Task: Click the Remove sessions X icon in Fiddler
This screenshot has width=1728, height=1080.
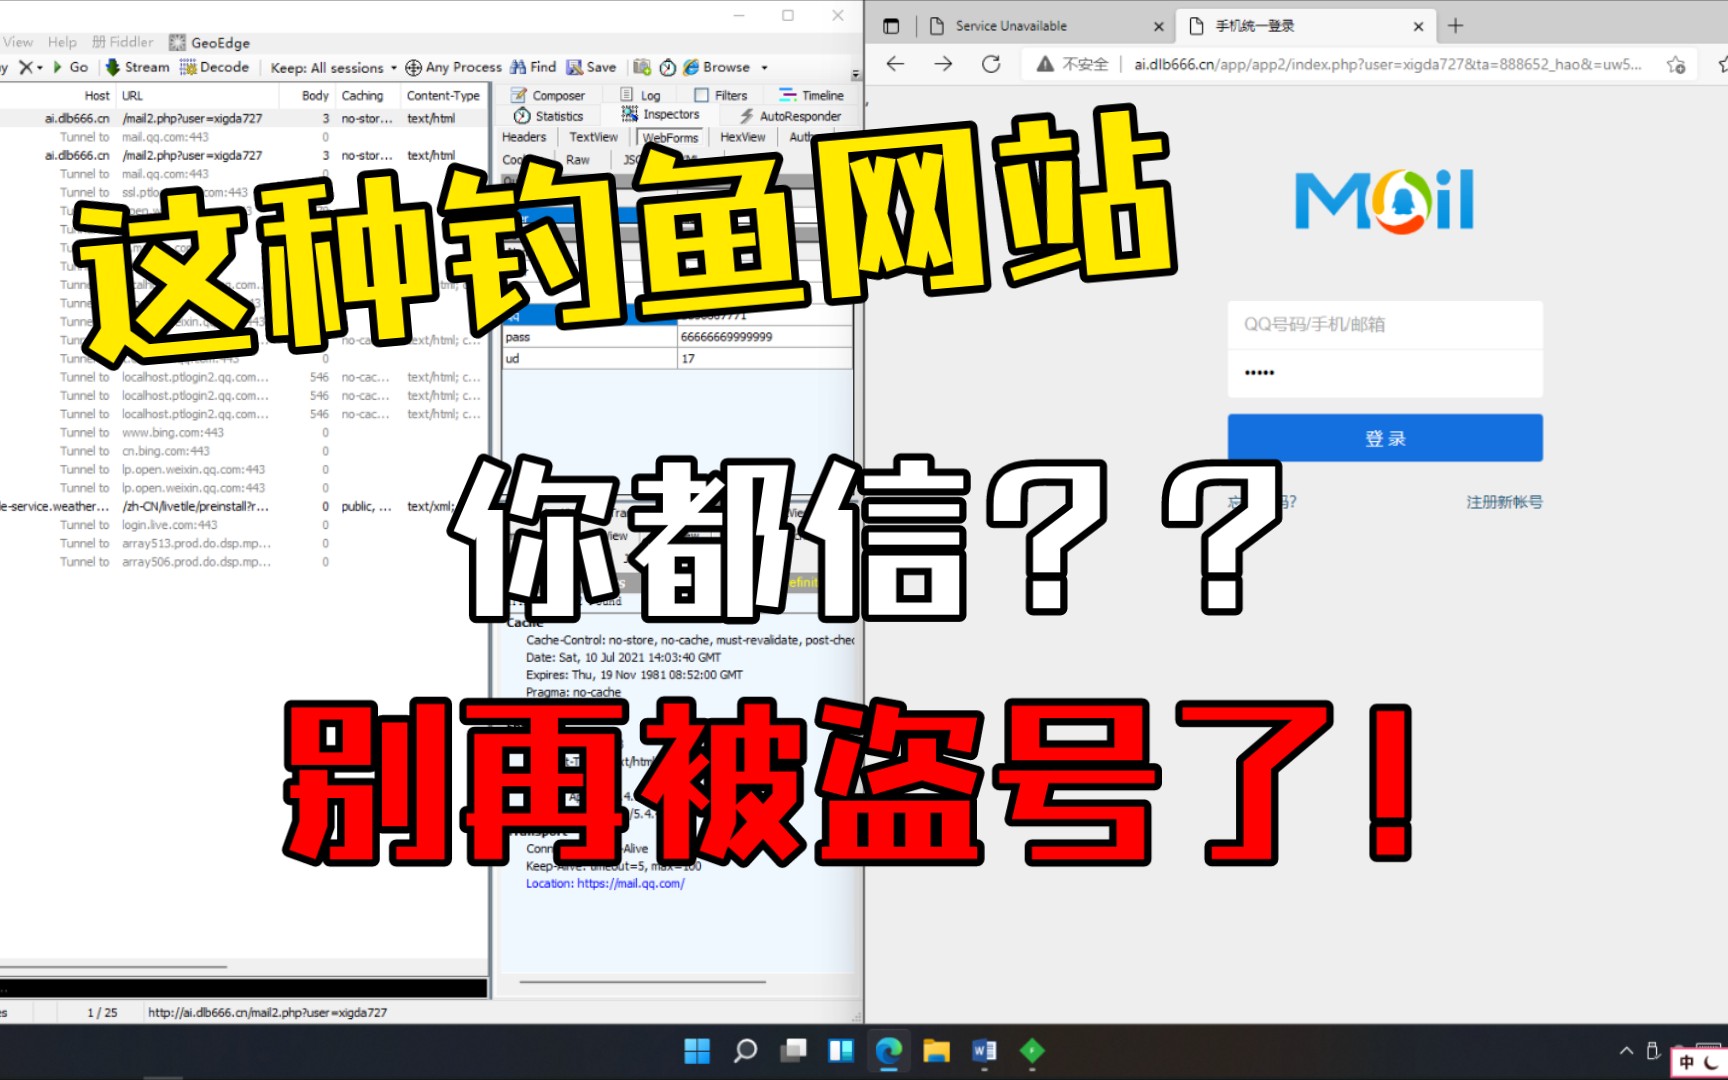Action: tap(26, 67)
